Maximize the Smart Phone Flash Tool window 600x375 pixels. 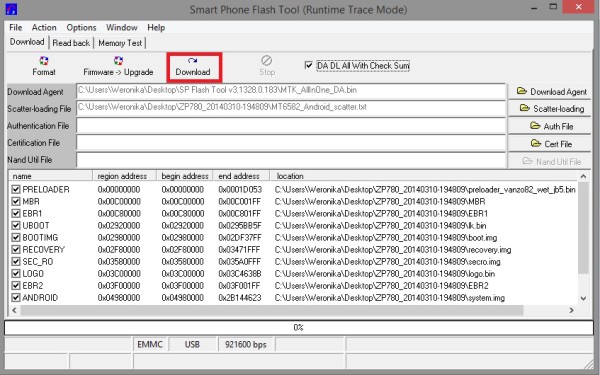coord(553,7)
